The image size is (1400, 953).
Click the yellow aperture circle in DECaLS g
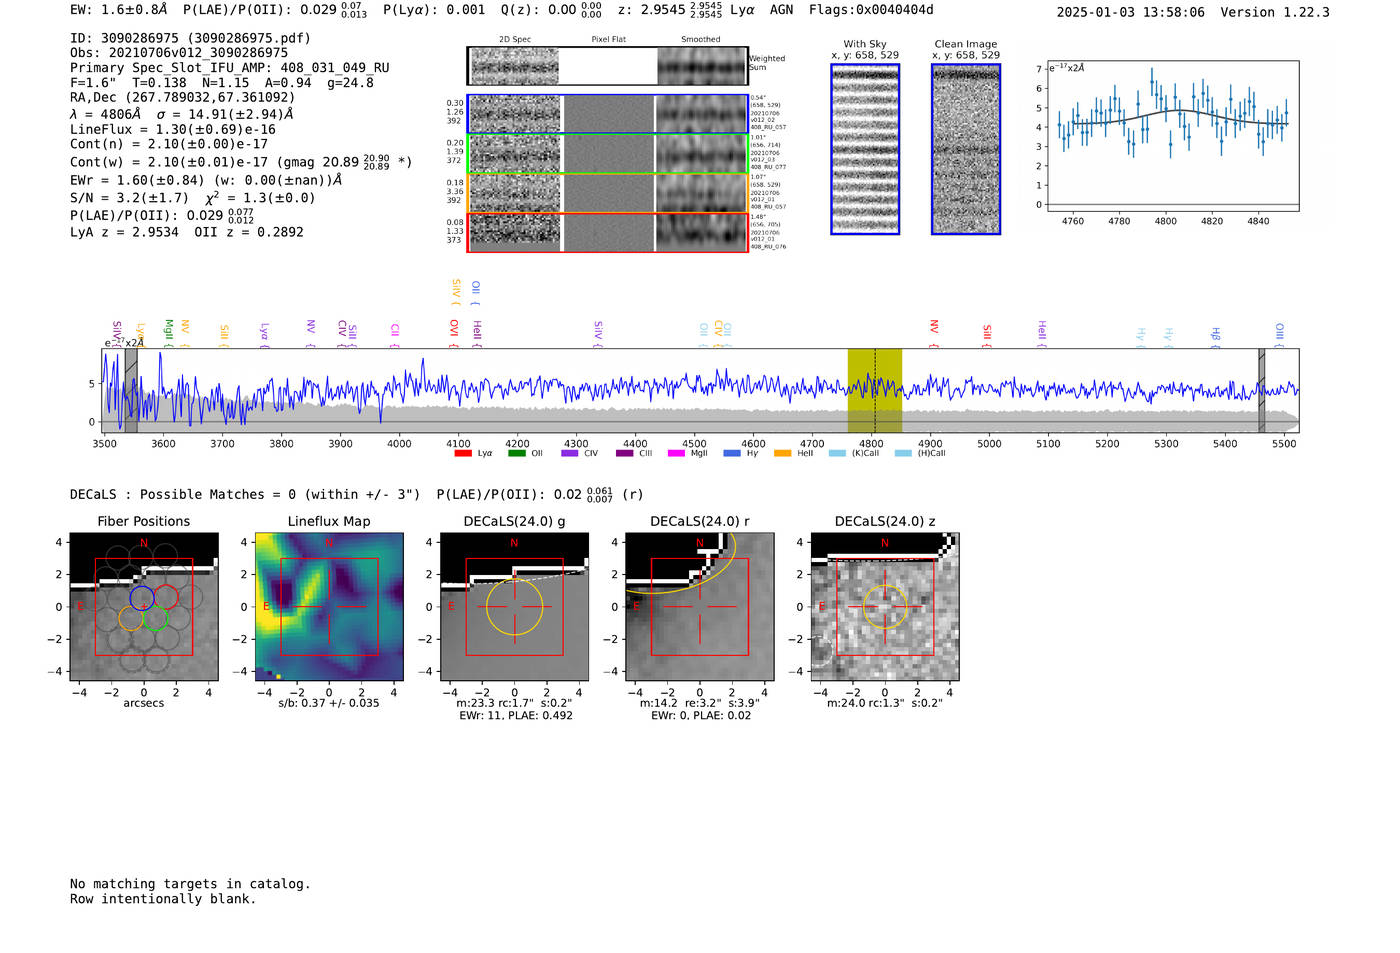514,607
